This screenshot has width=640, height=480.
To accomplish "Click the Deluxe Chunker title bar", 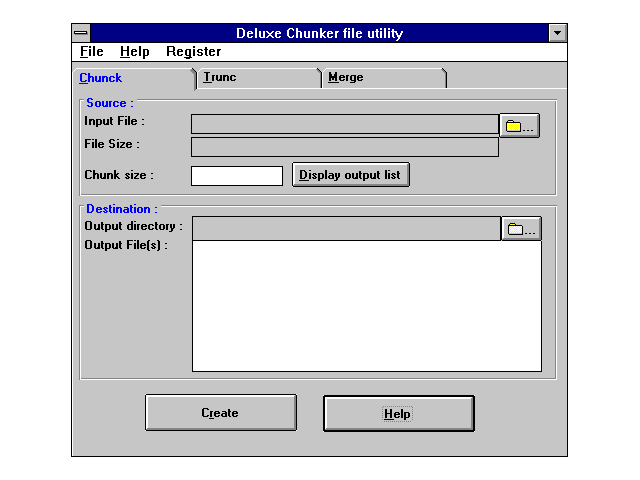I will coord(319,33).
